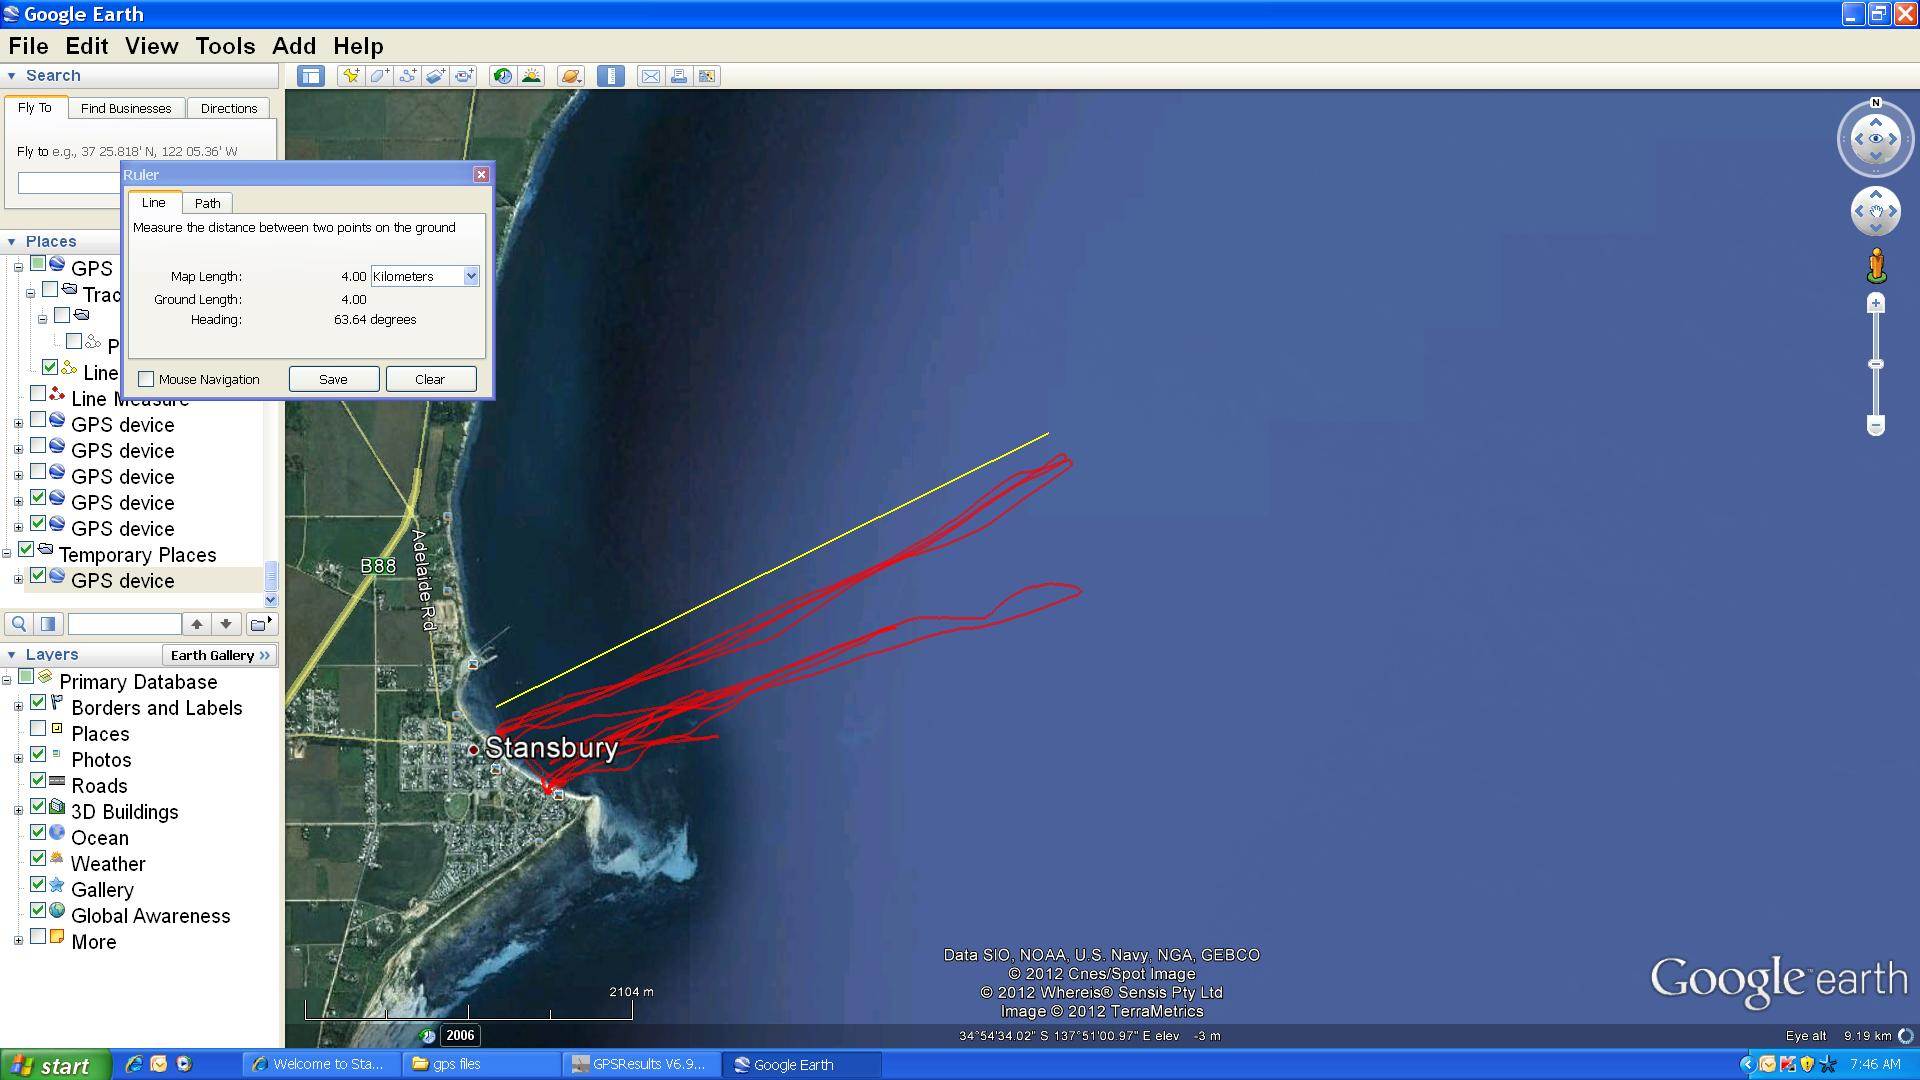
Task: Hide the sidebar with toolbar icon
Action: coord(311,76)
